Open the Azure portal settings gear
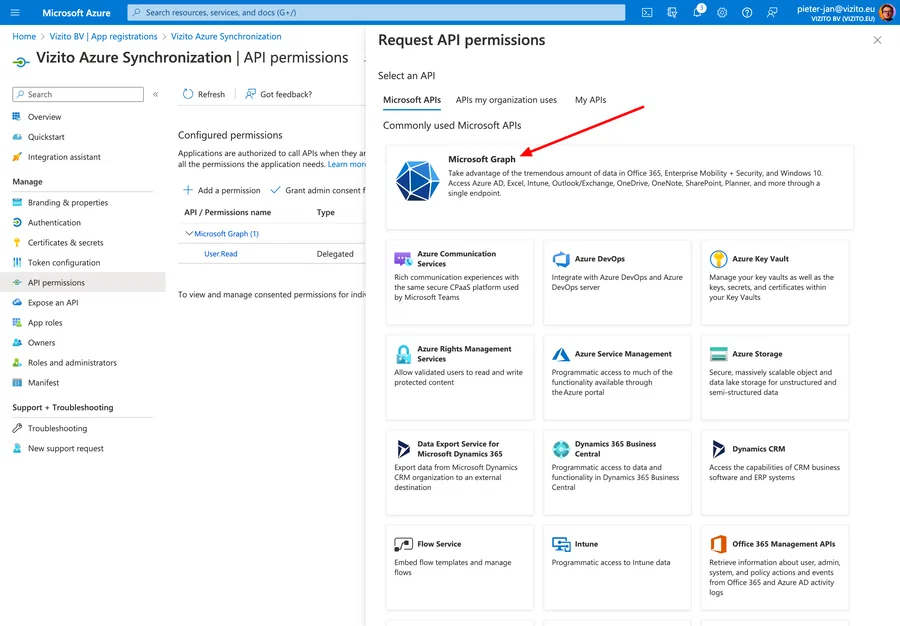This screenshot has width=900, height=626. tap(722, 12)
